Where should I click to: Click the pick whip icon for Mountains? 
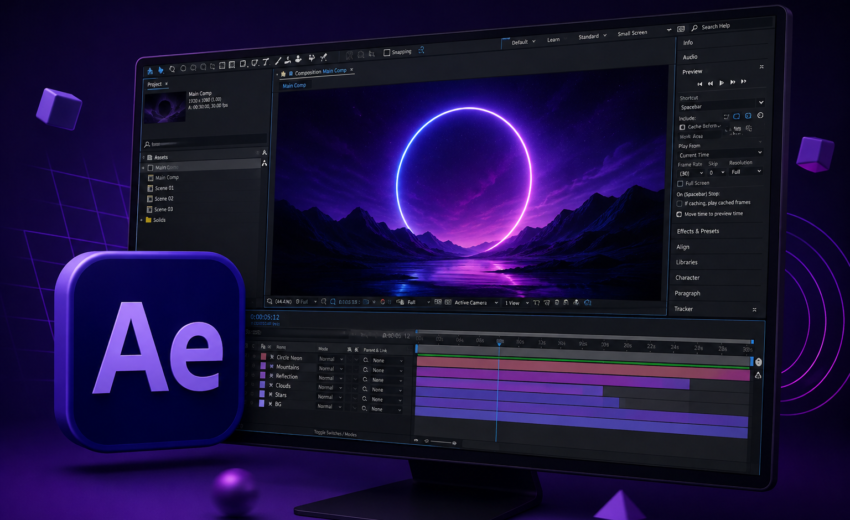(365, 370)
